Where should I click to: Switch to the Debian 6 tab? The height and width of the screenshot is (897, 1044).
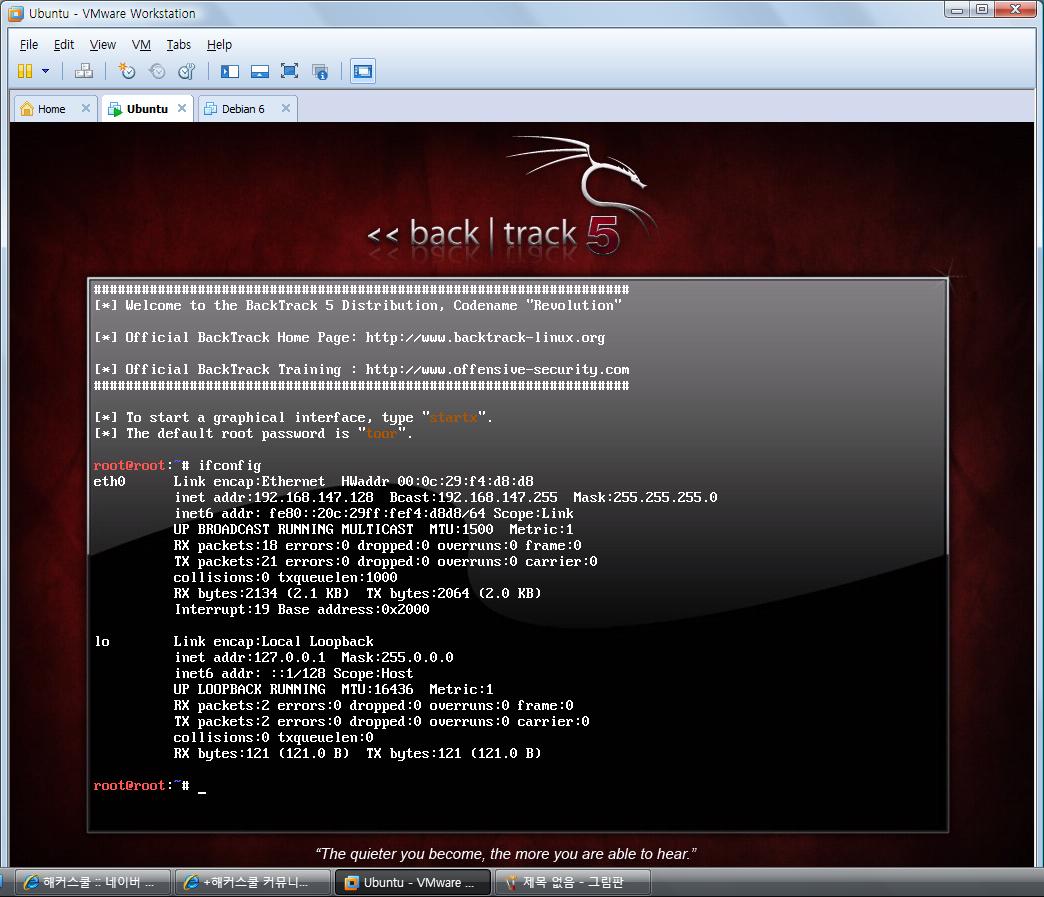(243, 109)
